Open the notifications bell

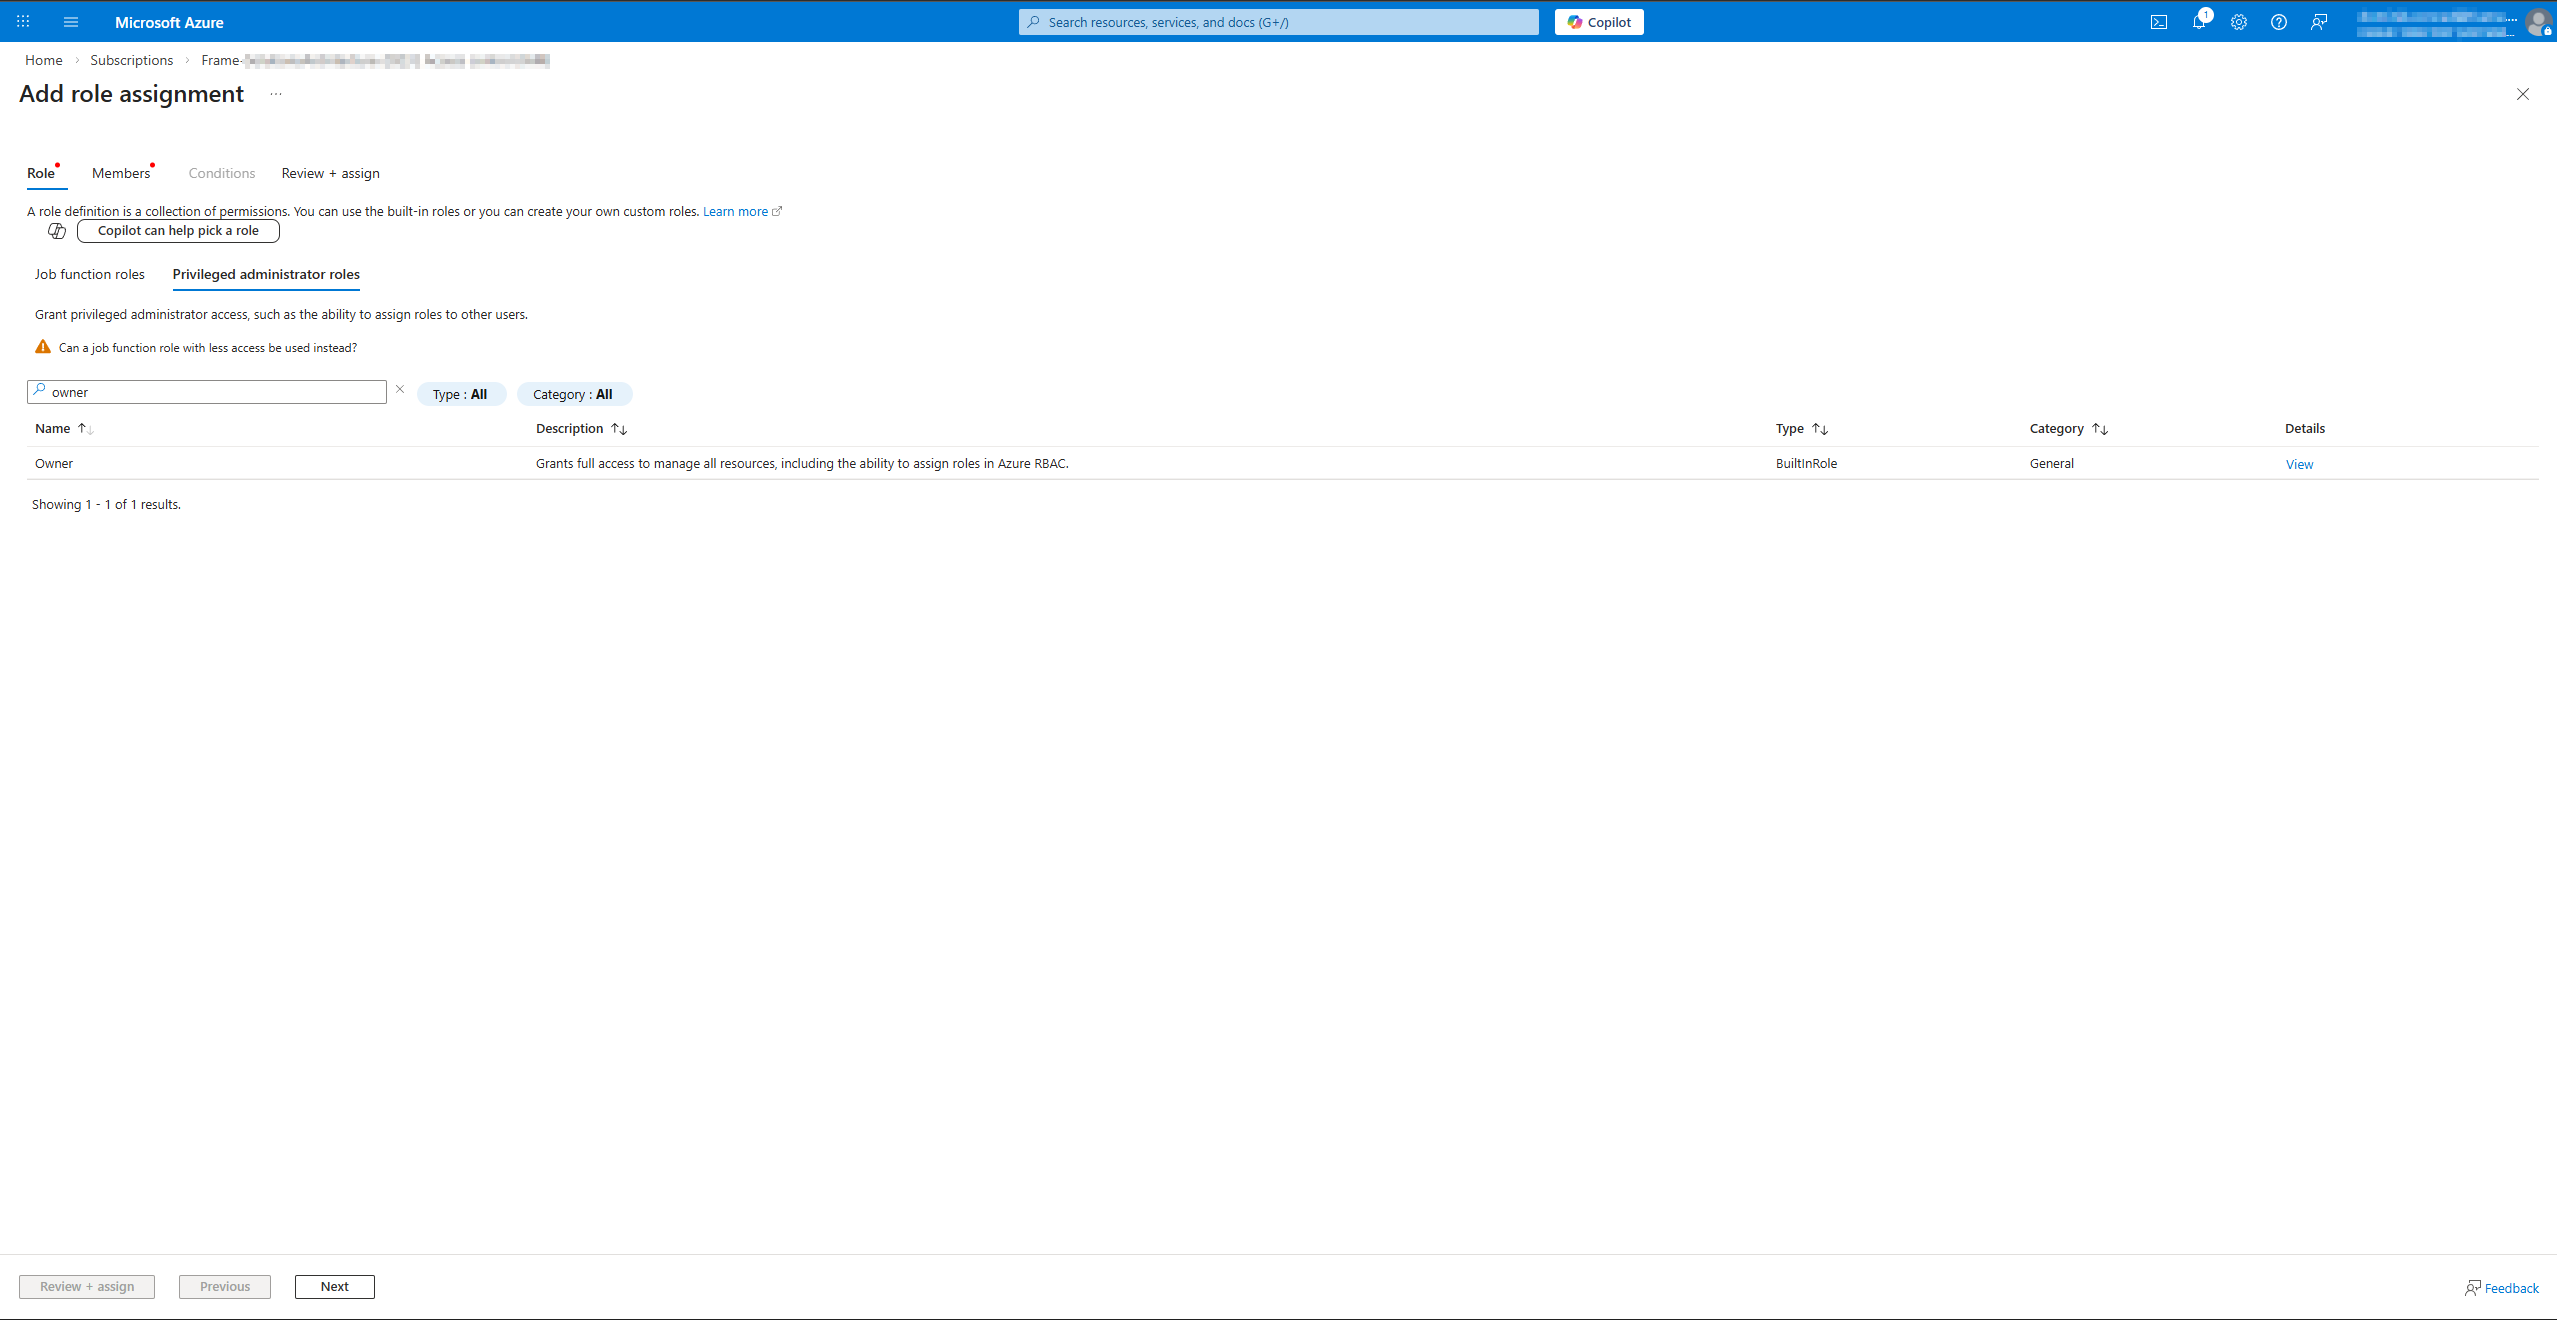coord(2198,22)
